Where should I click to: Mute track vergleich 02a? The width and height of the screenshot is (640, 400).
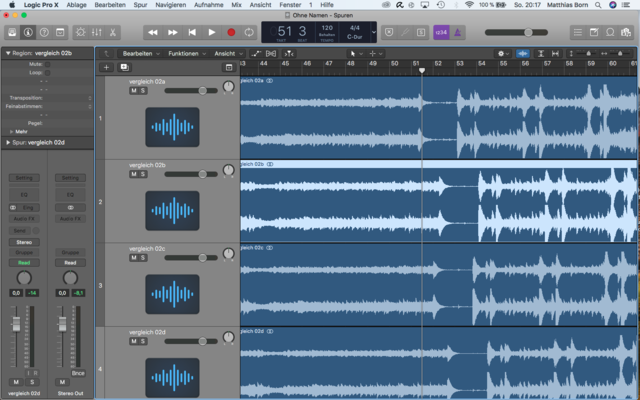pyautogui.click(x=133, y=91)
